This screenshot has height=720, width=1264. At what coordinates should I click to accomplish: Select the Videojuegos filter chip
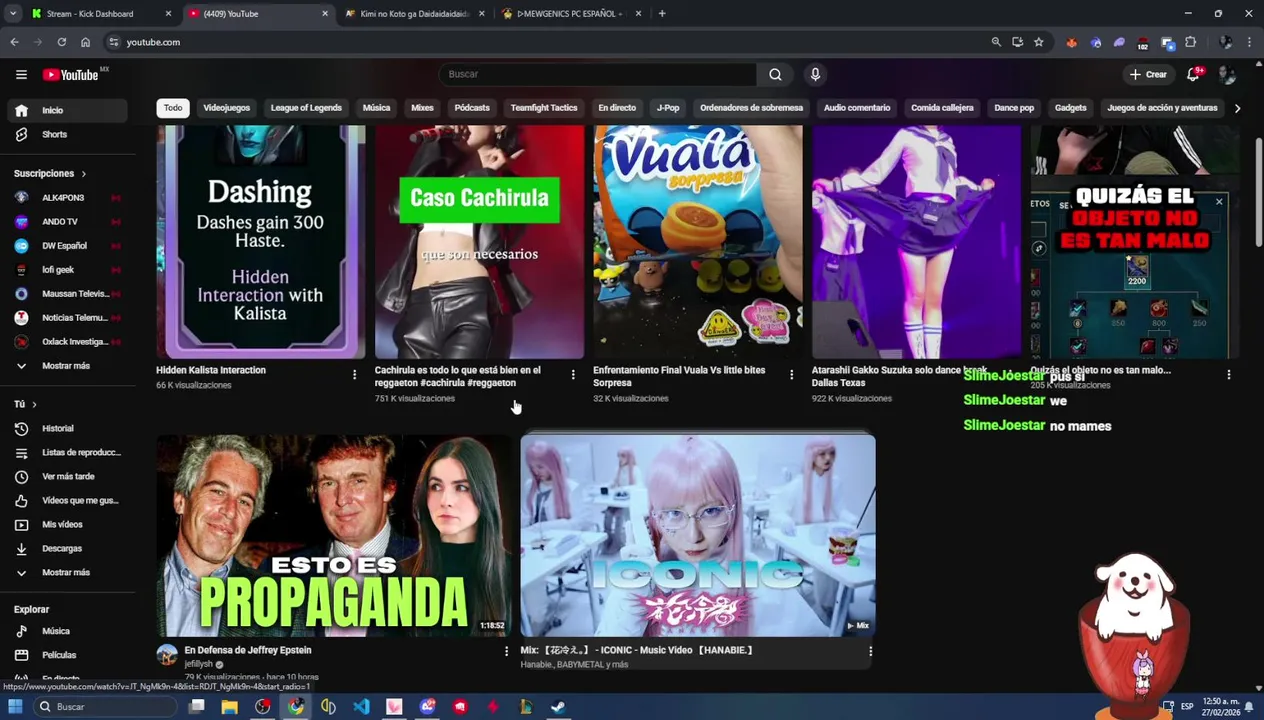pos(226,108)
